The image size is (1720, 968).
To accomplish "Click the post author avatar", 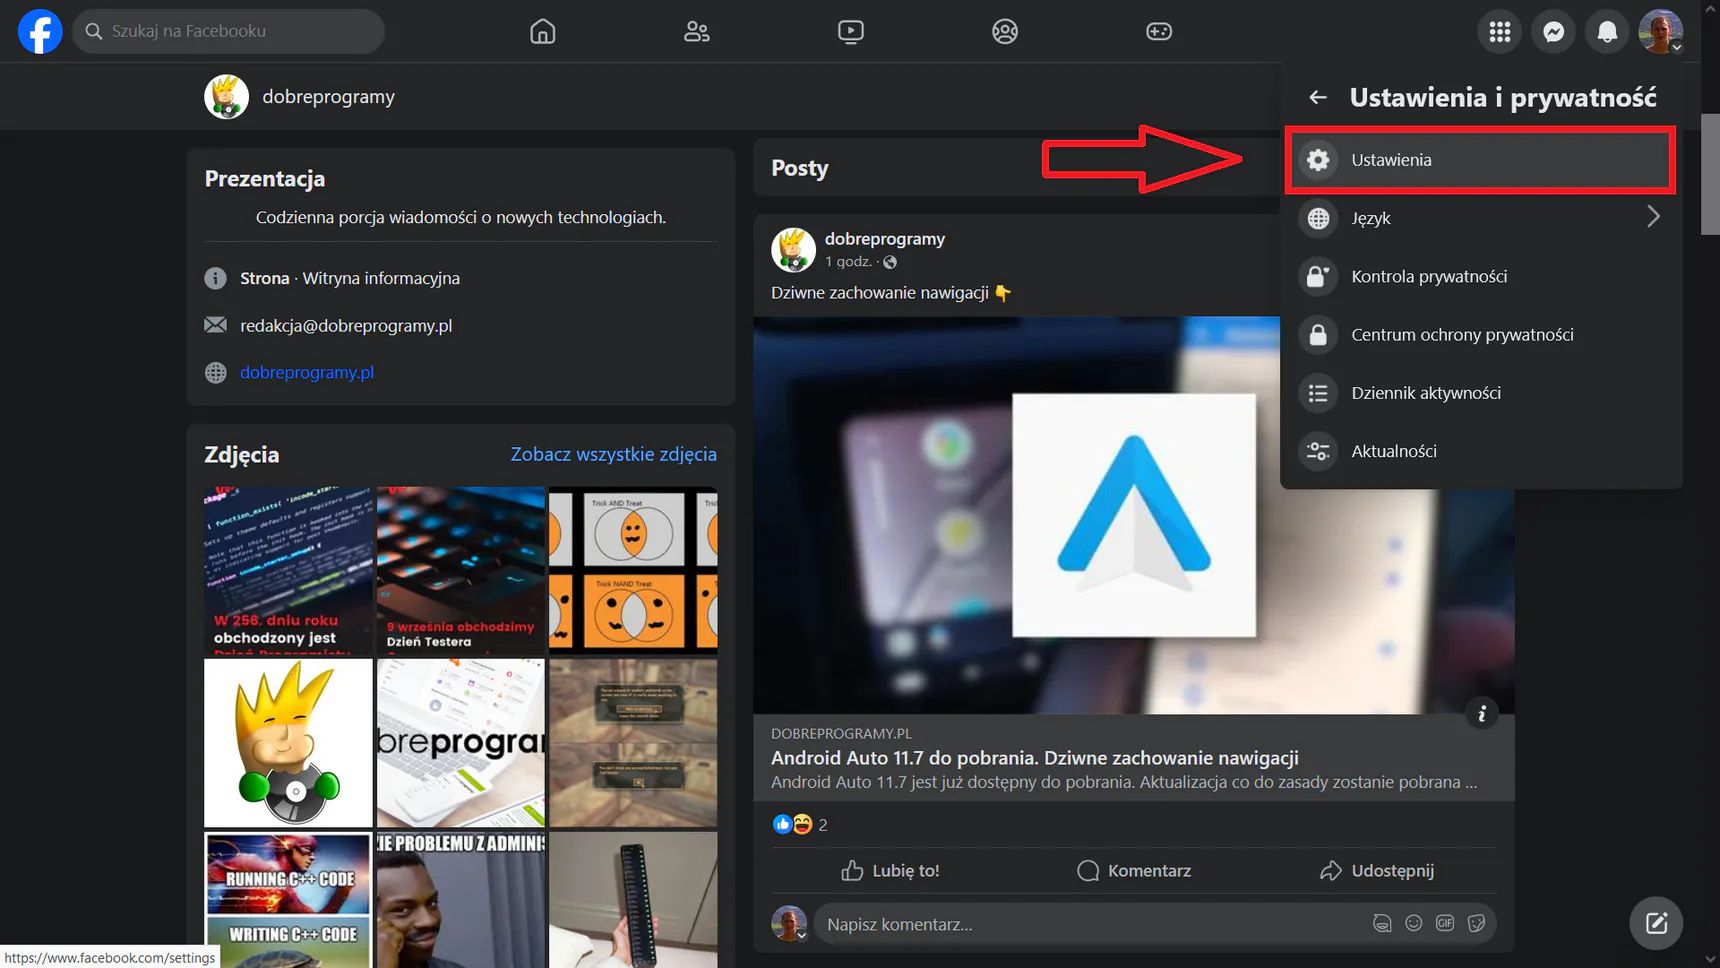I will click(794, 250).
